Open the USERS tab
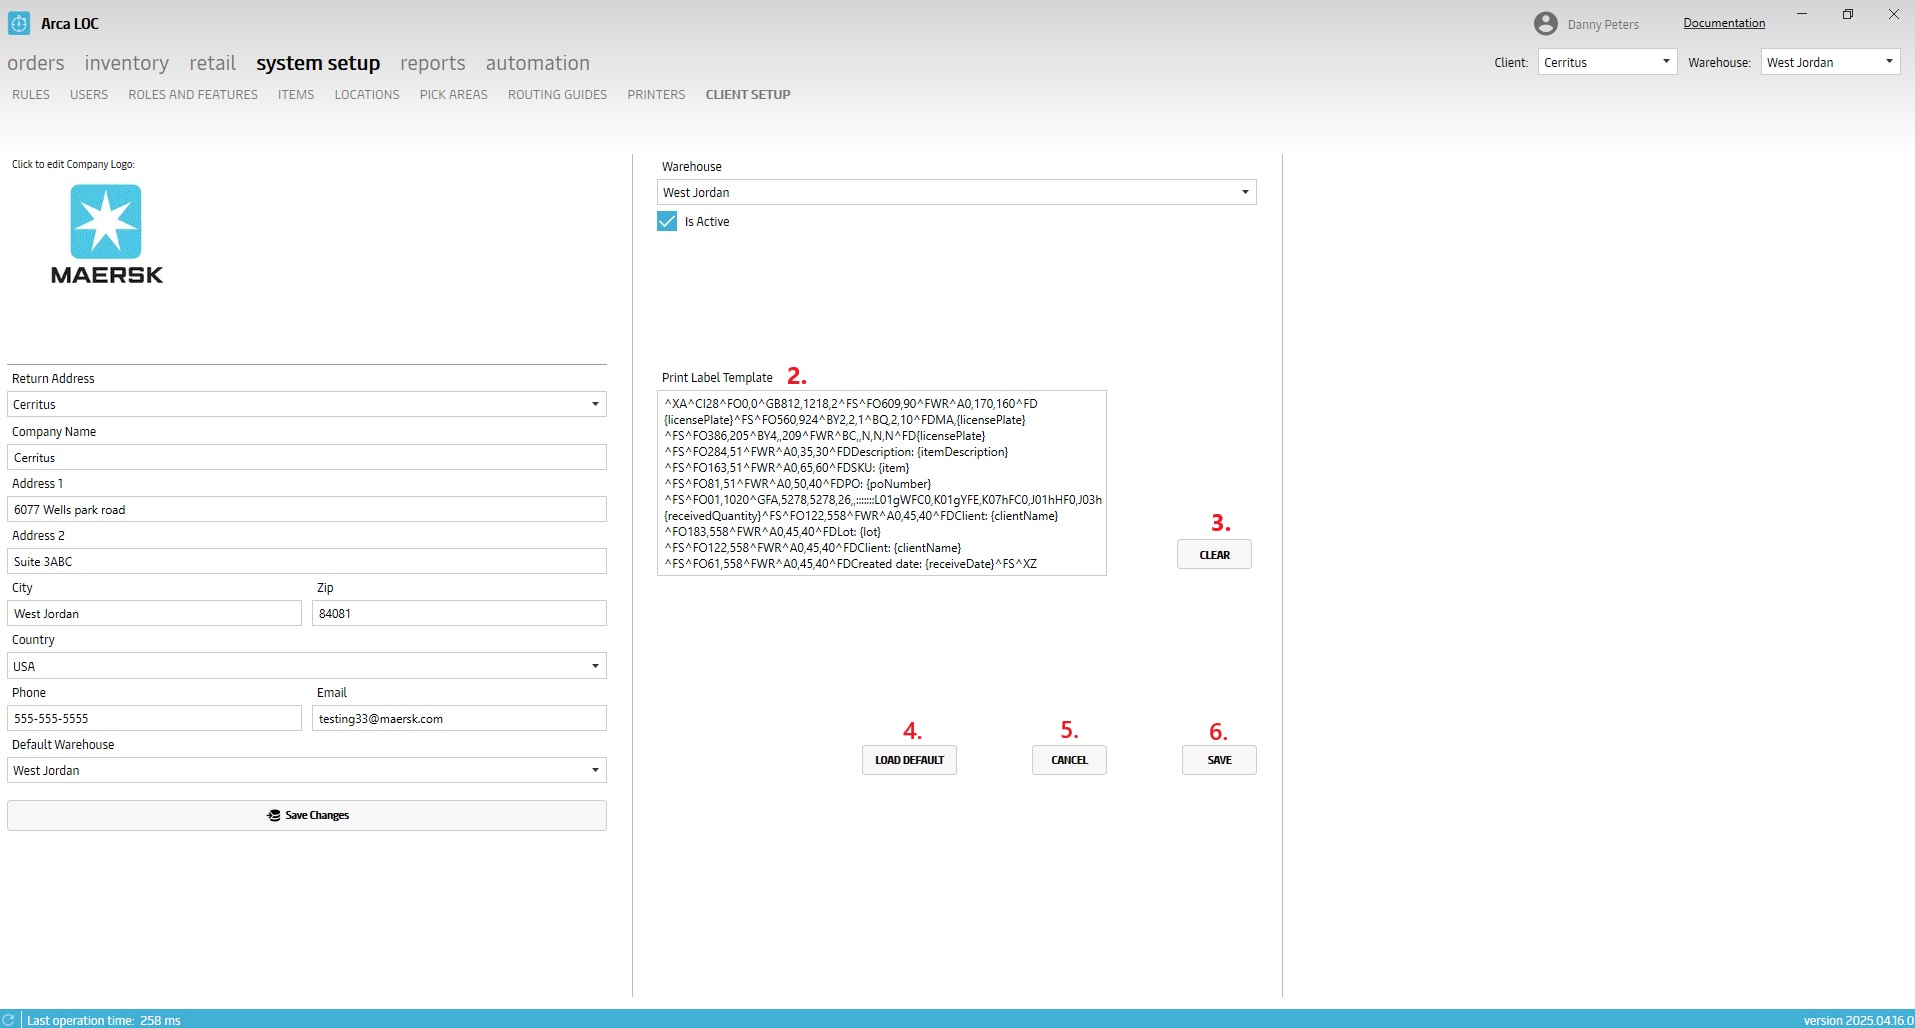 (89, 94)
